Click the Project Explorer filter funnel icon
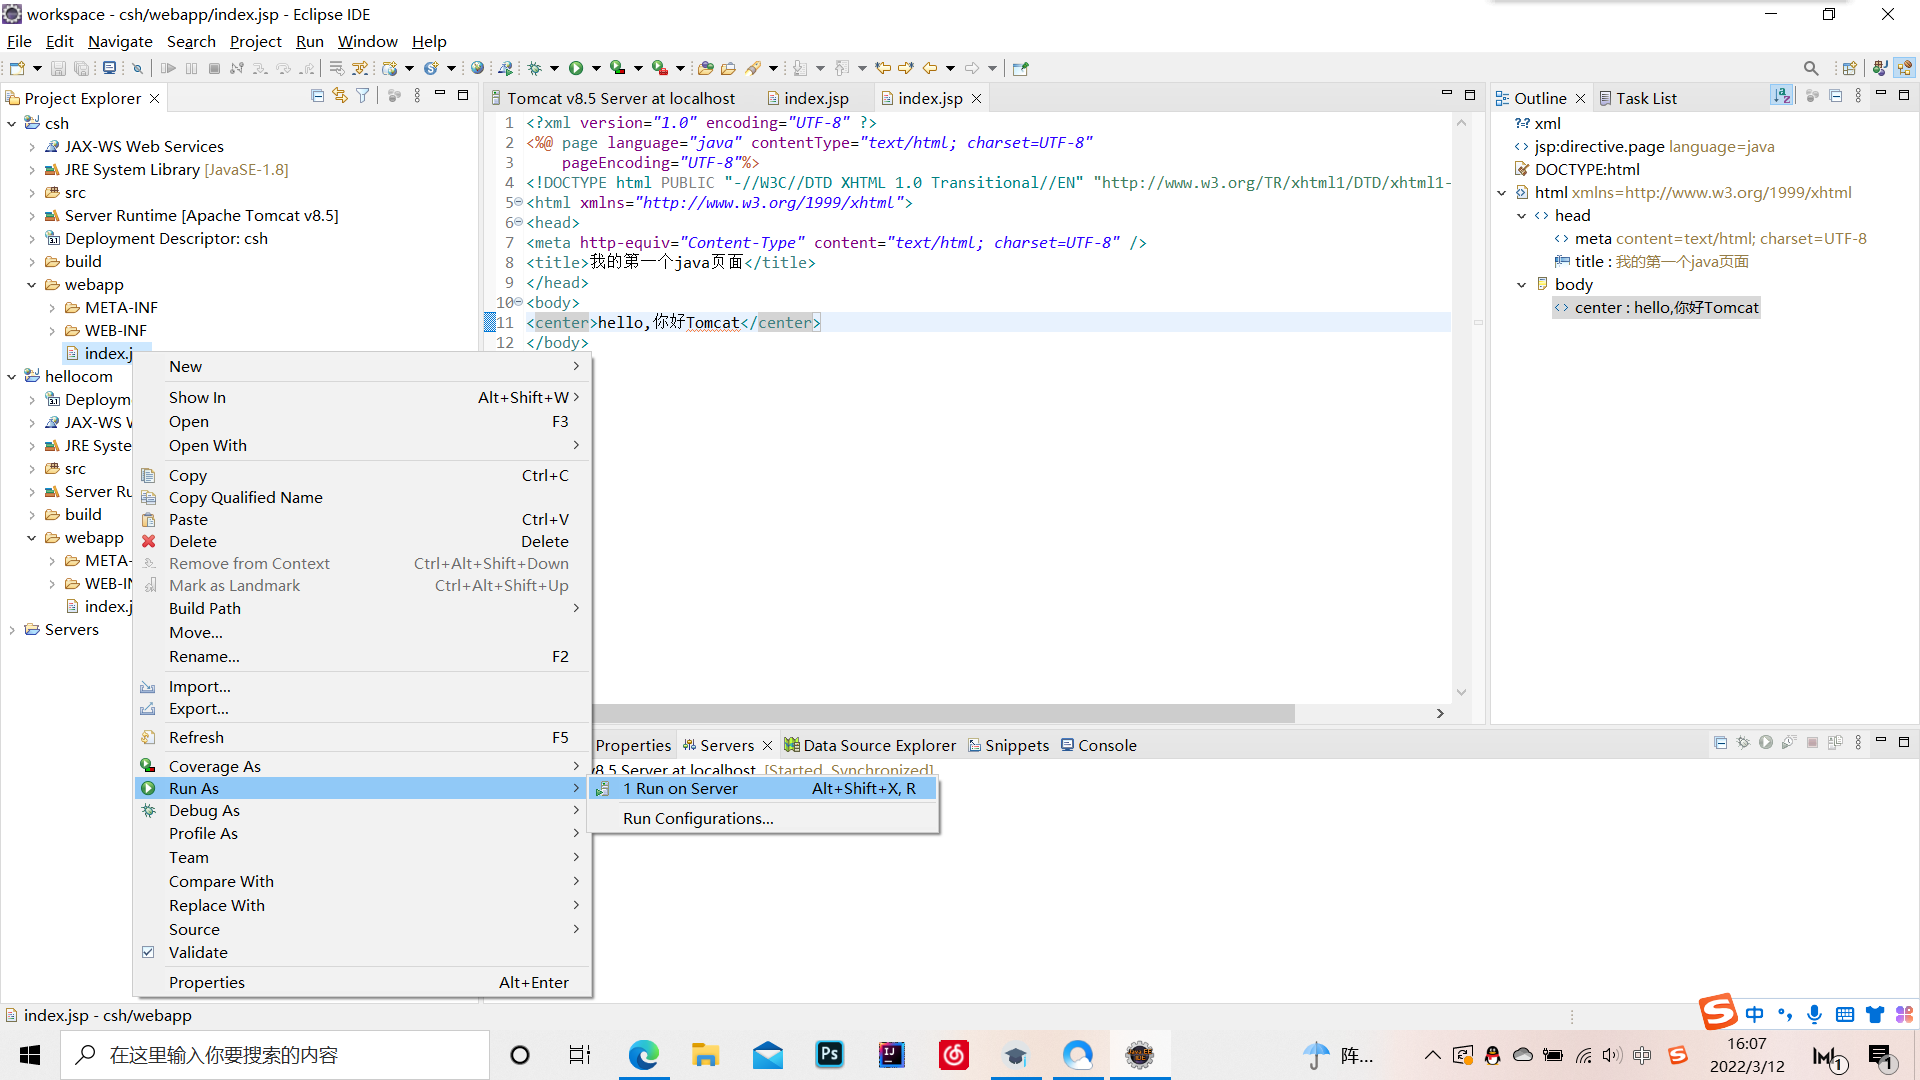Viewport: 1920px width, 1080px height. [x=363, y=96]
